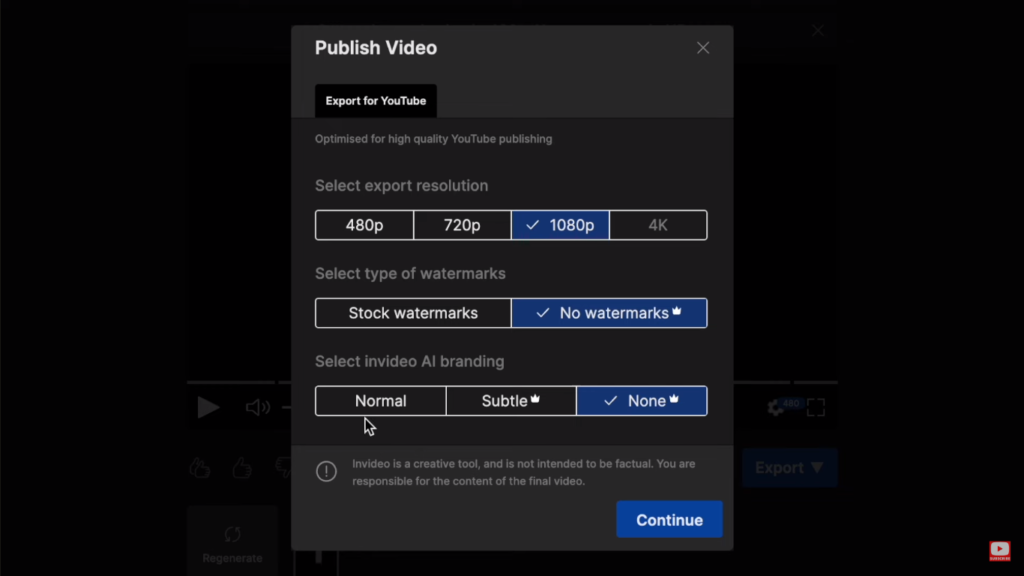Open the Export dropdown
Screen dimensions: 1024x576
pyautogui.click(x=789, y=468)
